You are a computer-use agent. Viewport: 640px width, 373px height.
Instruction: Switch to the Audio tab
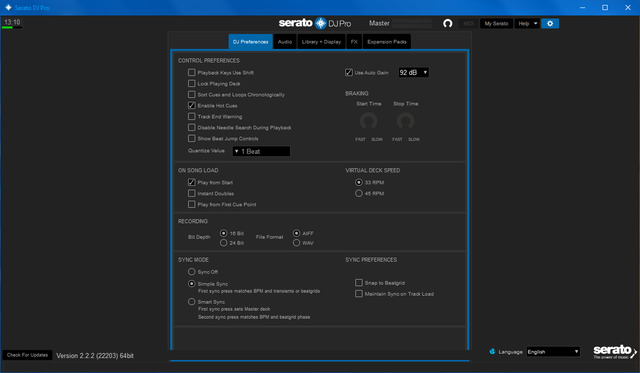(x=284, y=42)
